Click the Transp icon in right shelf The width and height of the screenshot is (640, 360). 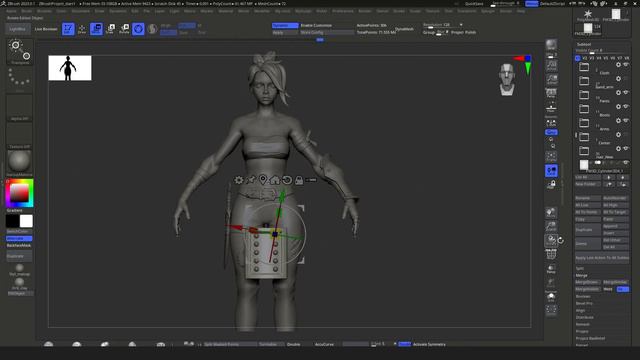[x=551, y=269]
